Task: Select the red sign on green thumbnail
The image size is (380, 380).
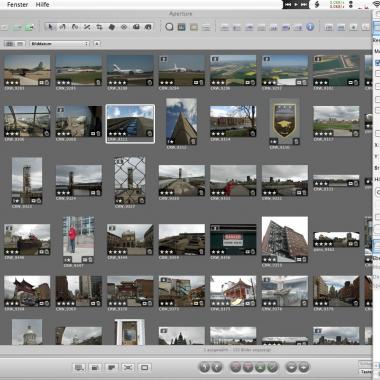Action: coord(233,239)
